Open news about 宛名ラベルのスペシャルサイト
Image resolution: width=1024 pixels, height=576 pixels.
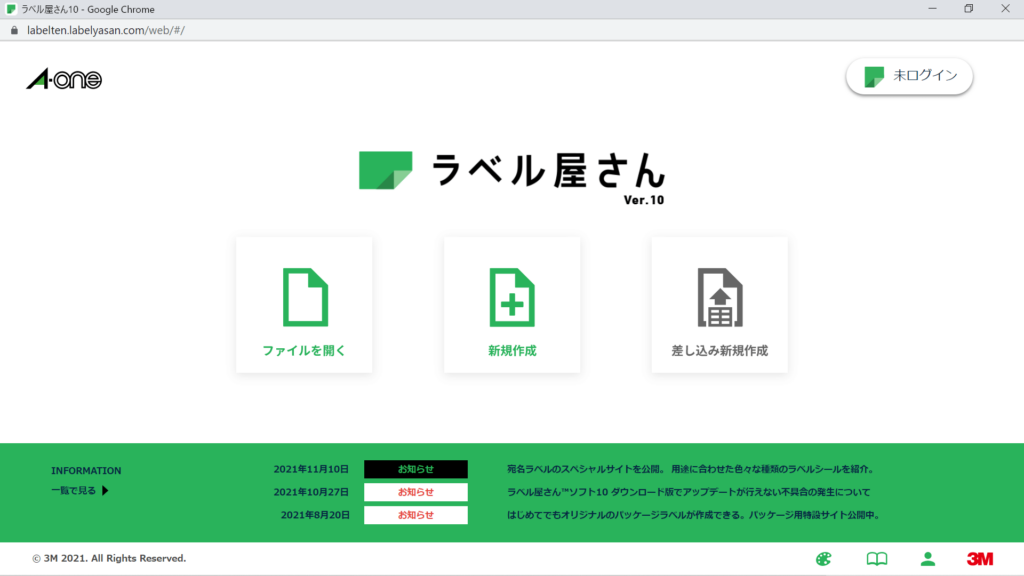(690, 469)
